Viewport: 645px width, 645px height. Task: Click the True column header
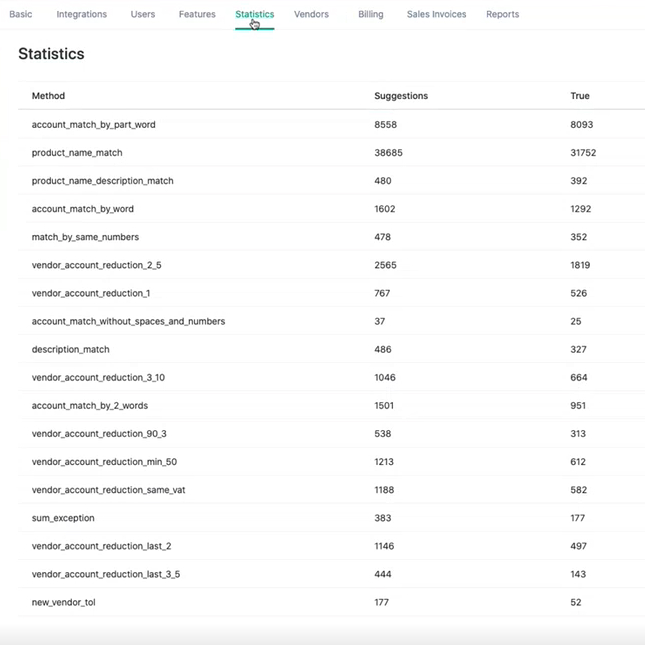580,96
